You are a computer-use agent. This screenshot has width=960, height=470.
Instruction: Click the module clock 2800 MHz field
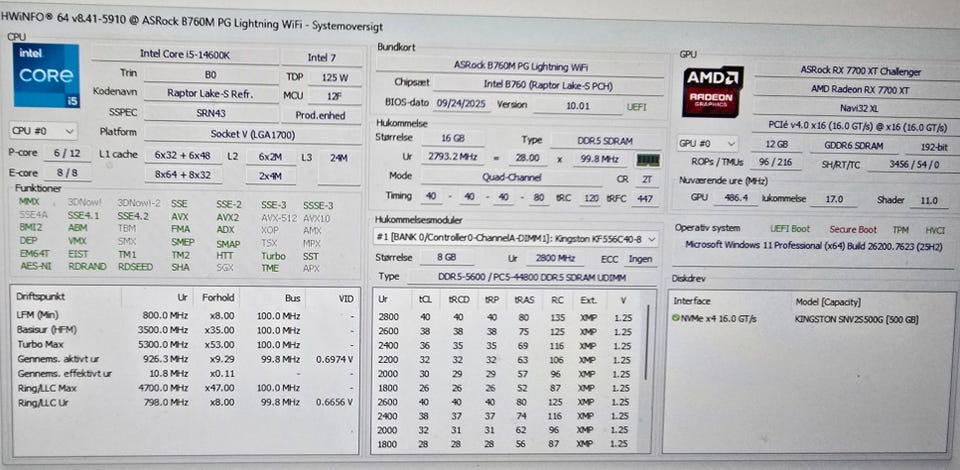click(553, 259)
